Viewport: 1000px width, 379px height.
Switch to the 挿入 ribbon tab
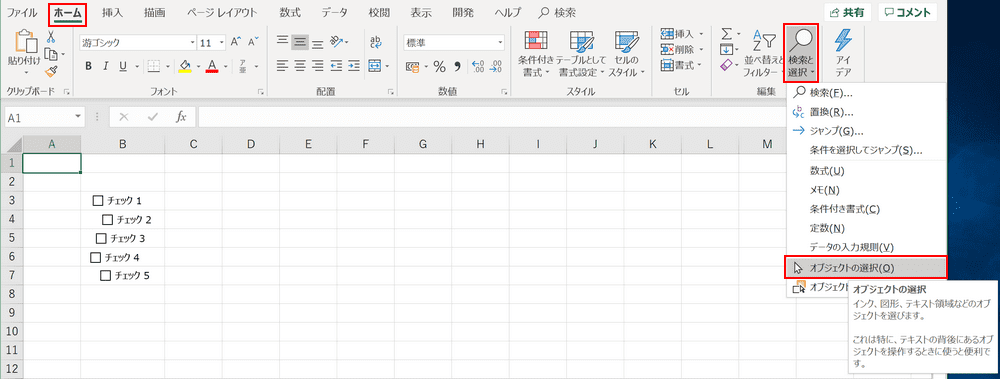click(x=113, y=12)
